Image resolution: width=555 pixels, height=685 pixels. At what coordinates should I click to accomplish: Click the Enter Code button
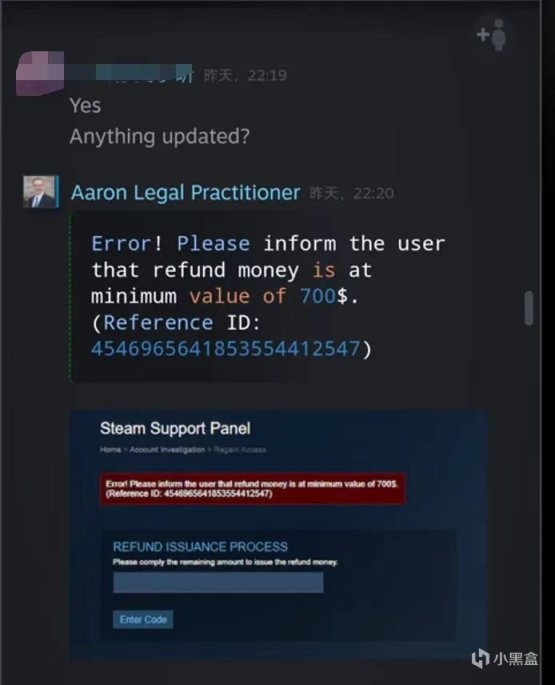point(143,619)
